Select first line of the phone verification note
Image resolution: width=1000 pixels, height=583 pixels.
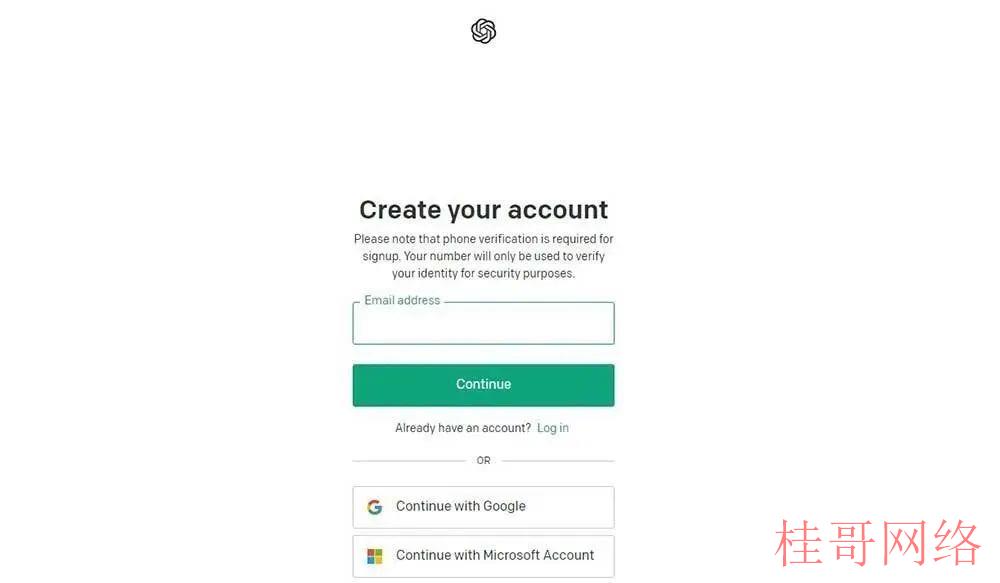coord(483,239)
